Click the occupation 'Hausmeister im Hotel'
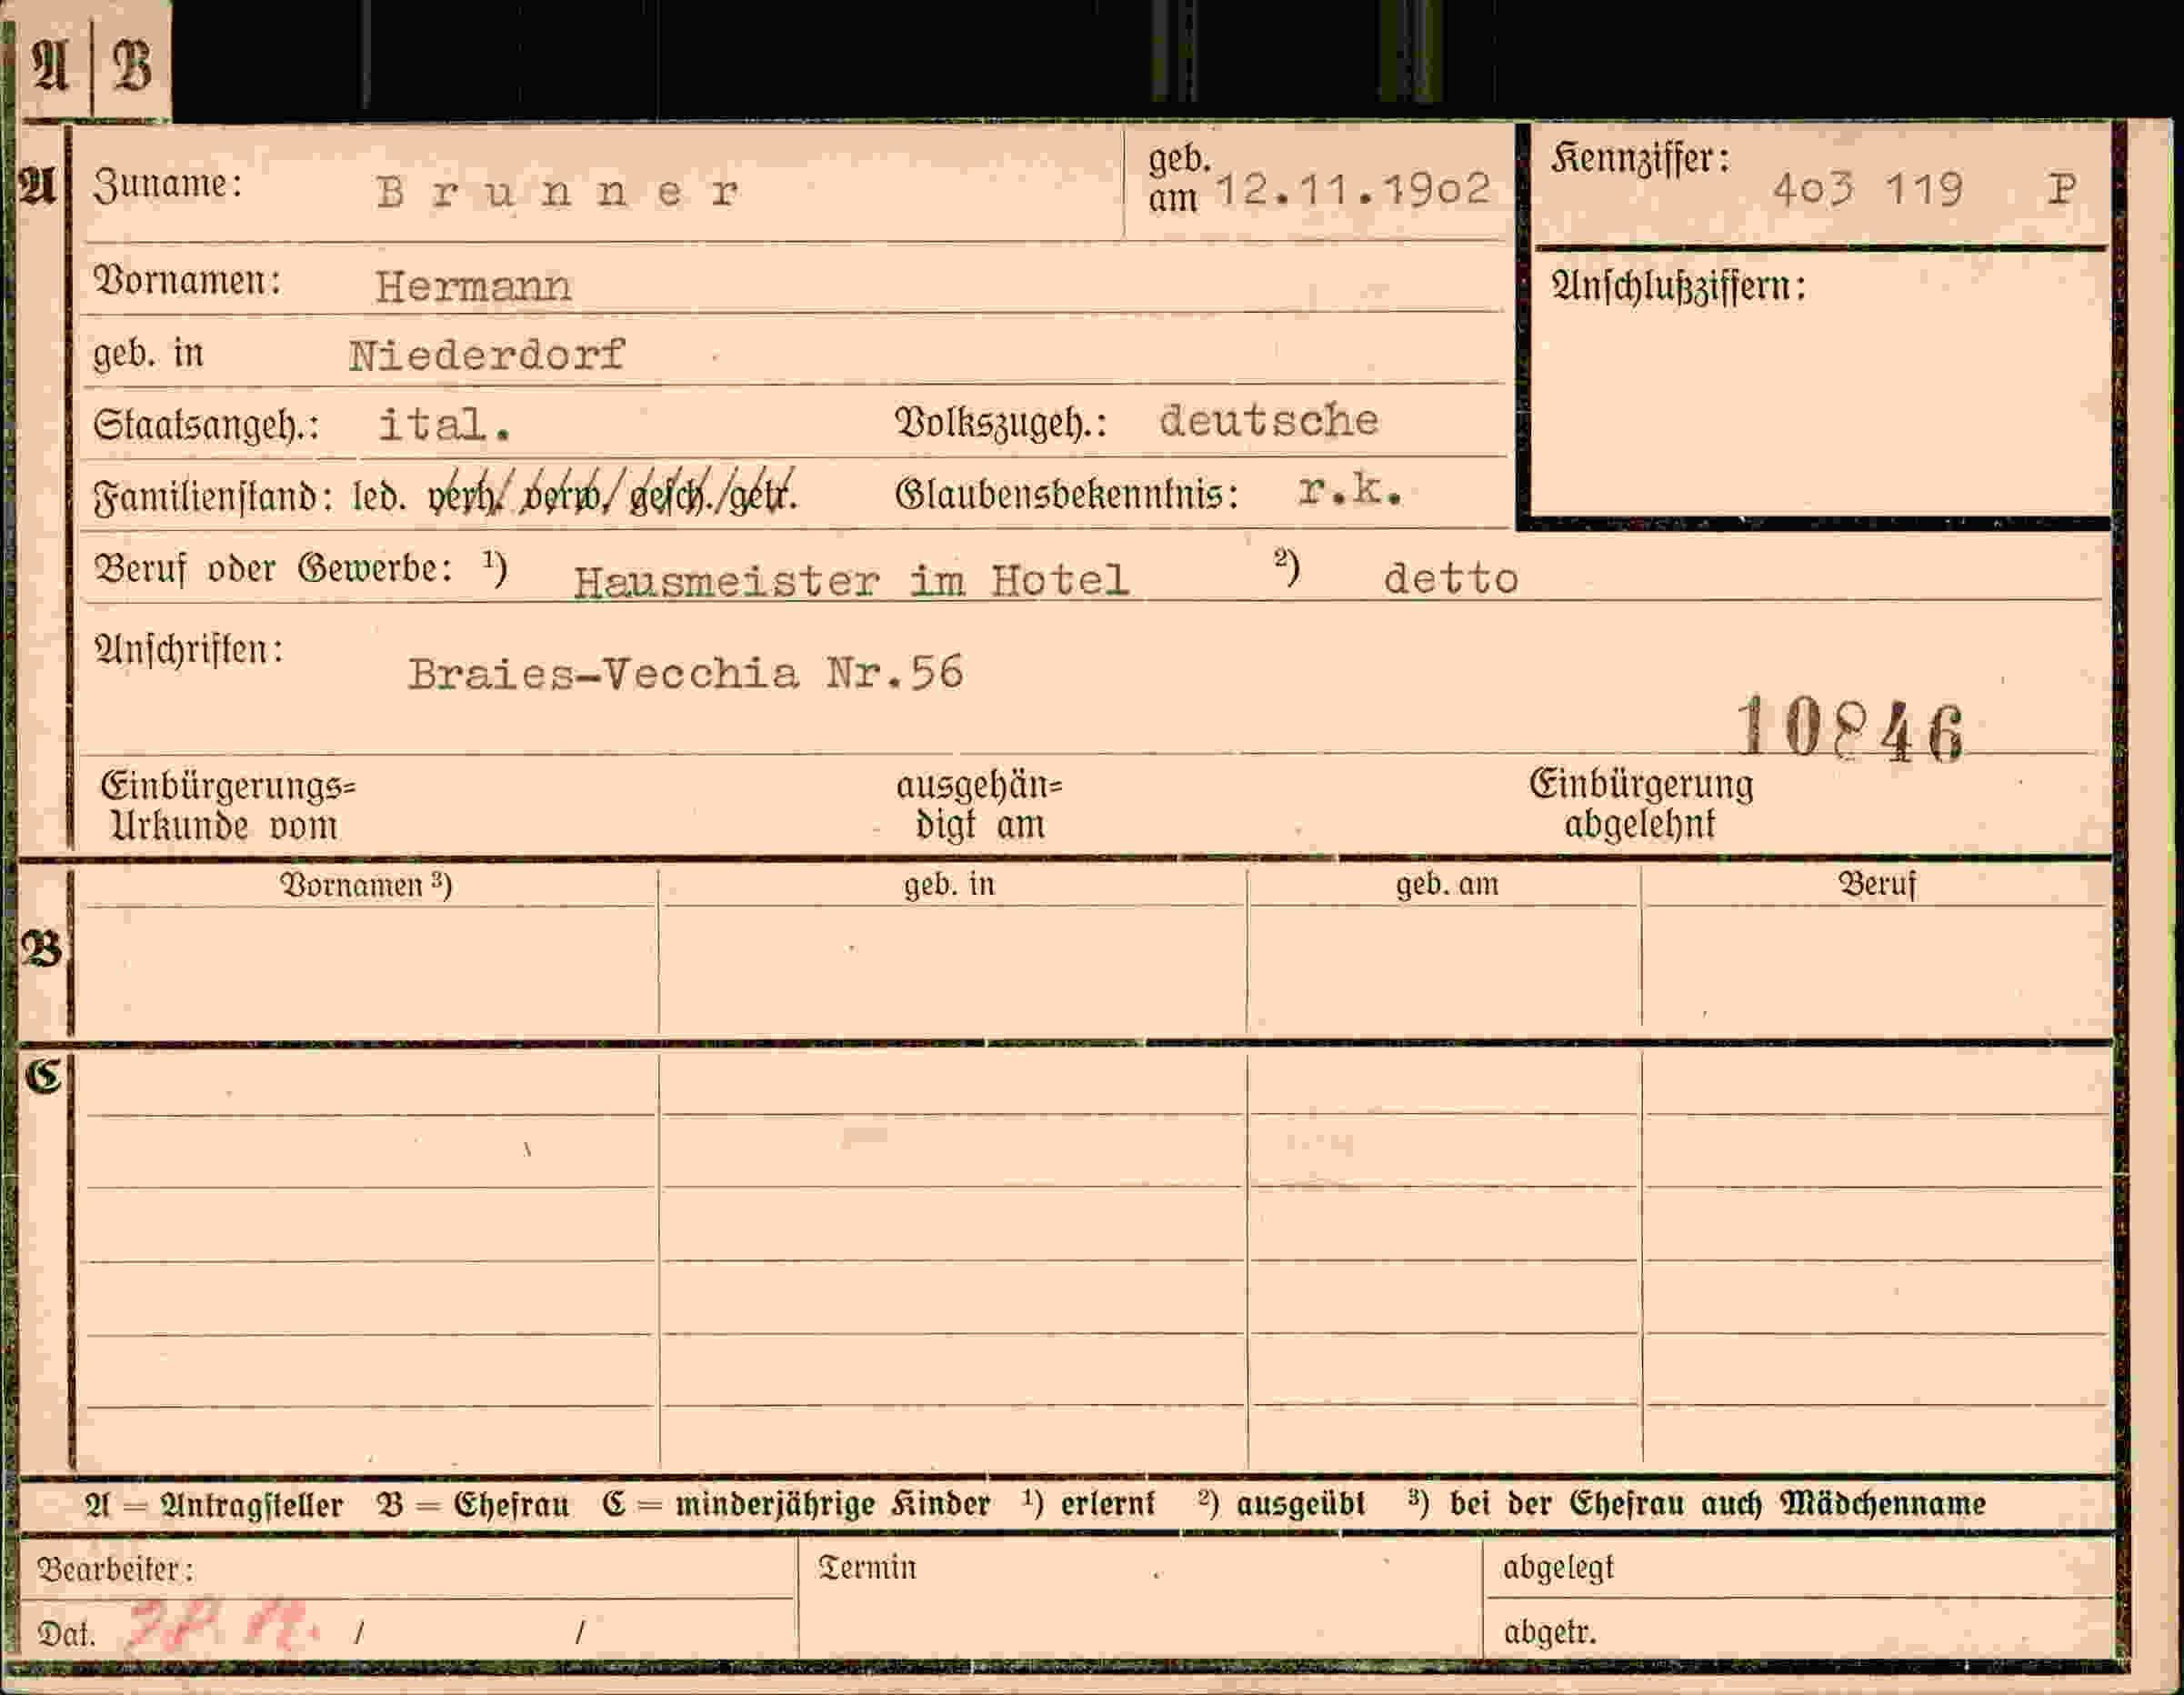This screenshot has width=2184, height=1695. tap(851, 581)
